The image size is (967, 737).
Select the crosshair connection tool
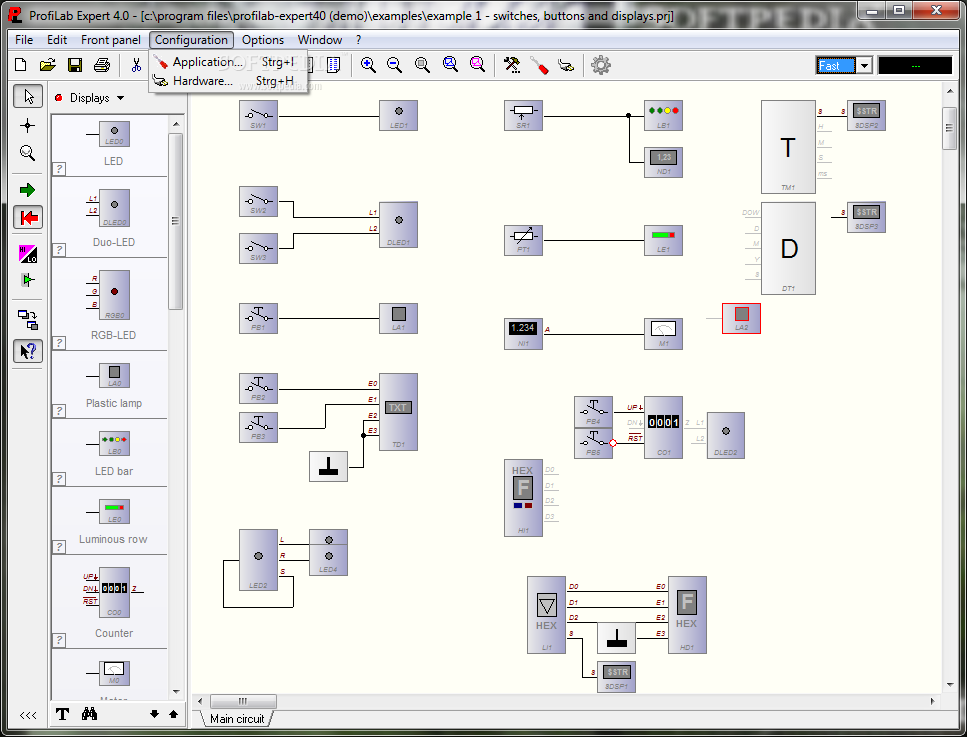[x=27, y=126]
